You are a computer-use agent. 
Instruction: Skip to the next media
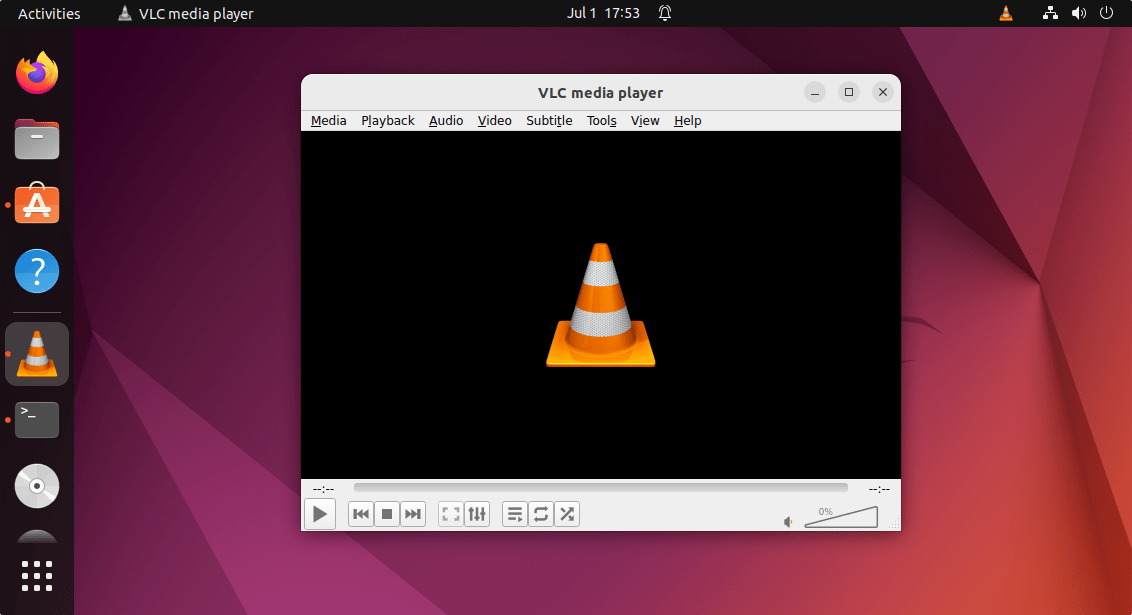tap(413, 513)
